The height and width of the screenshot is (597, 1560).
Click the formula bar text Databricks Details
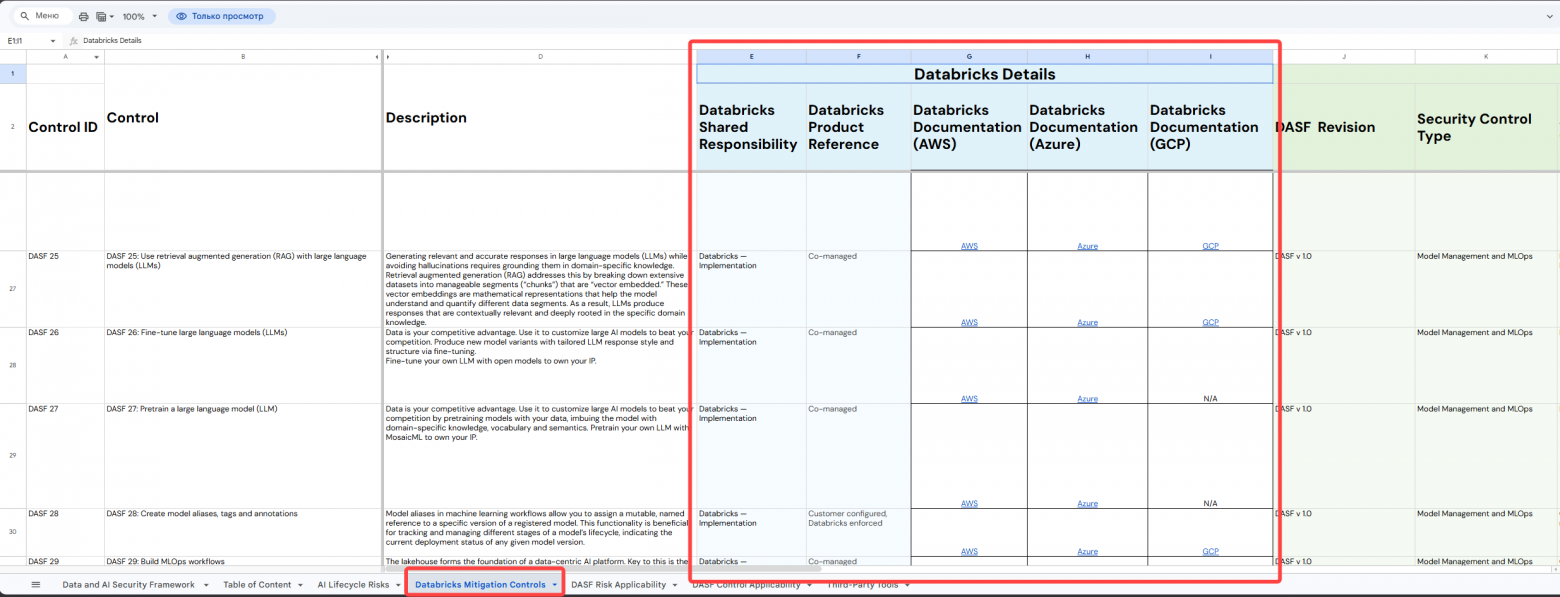coord(112,41)
